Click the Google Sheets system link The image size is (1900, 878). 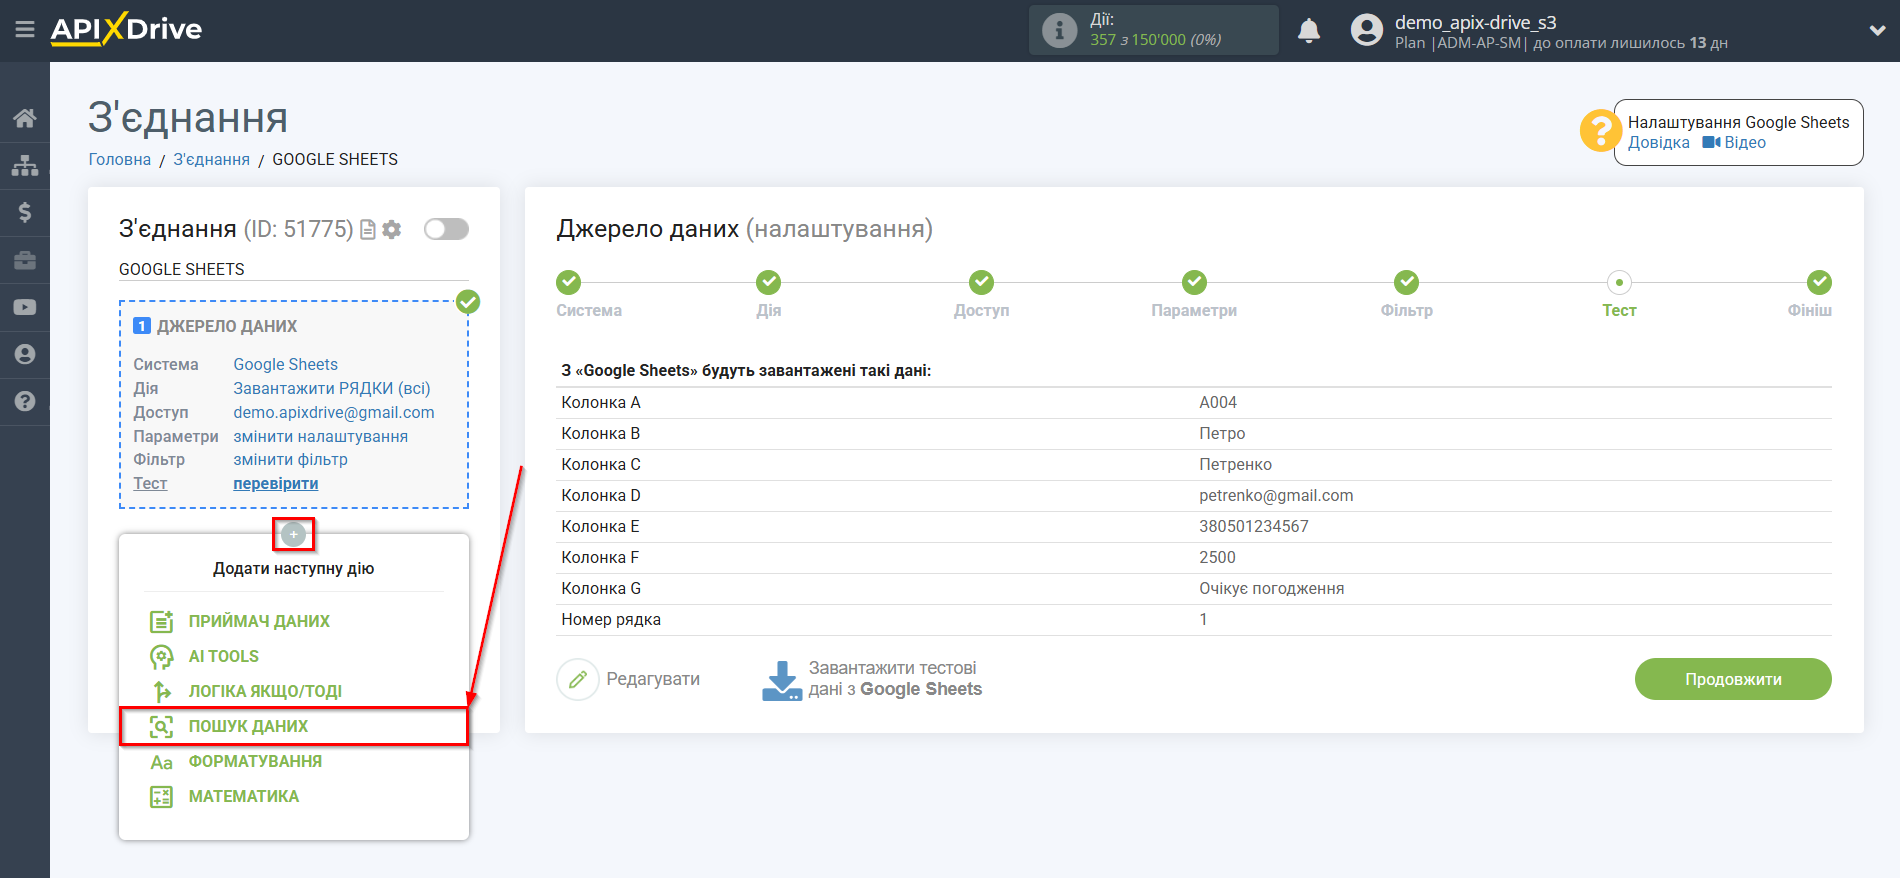(285, 364)
